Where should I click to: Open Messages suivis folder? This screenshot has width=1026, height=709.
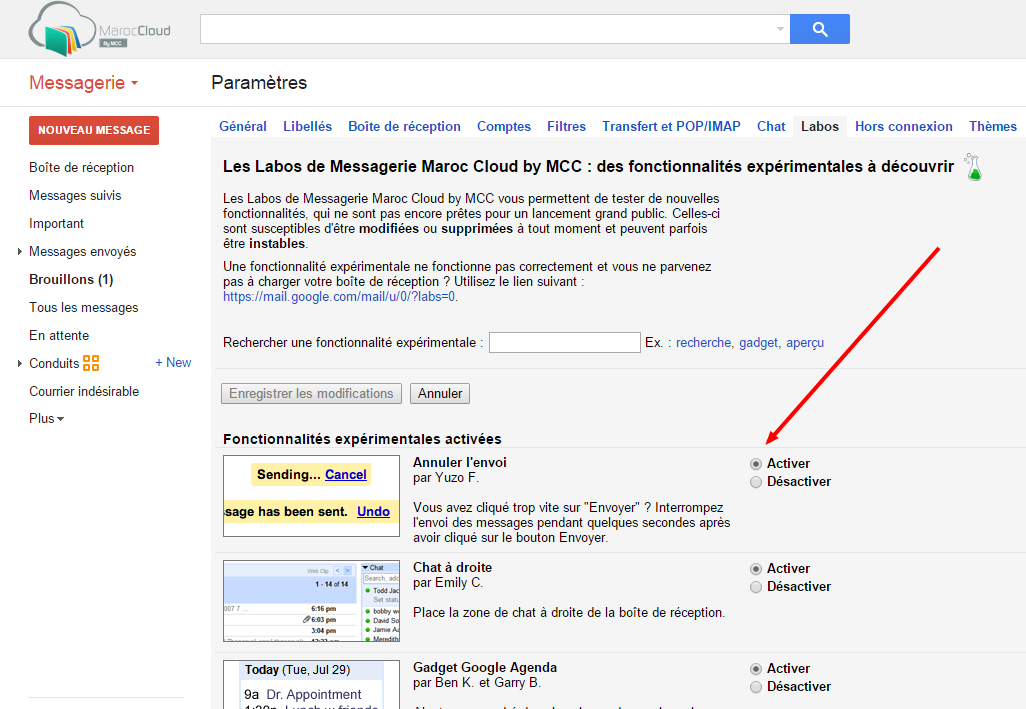[x=75, y=196]
